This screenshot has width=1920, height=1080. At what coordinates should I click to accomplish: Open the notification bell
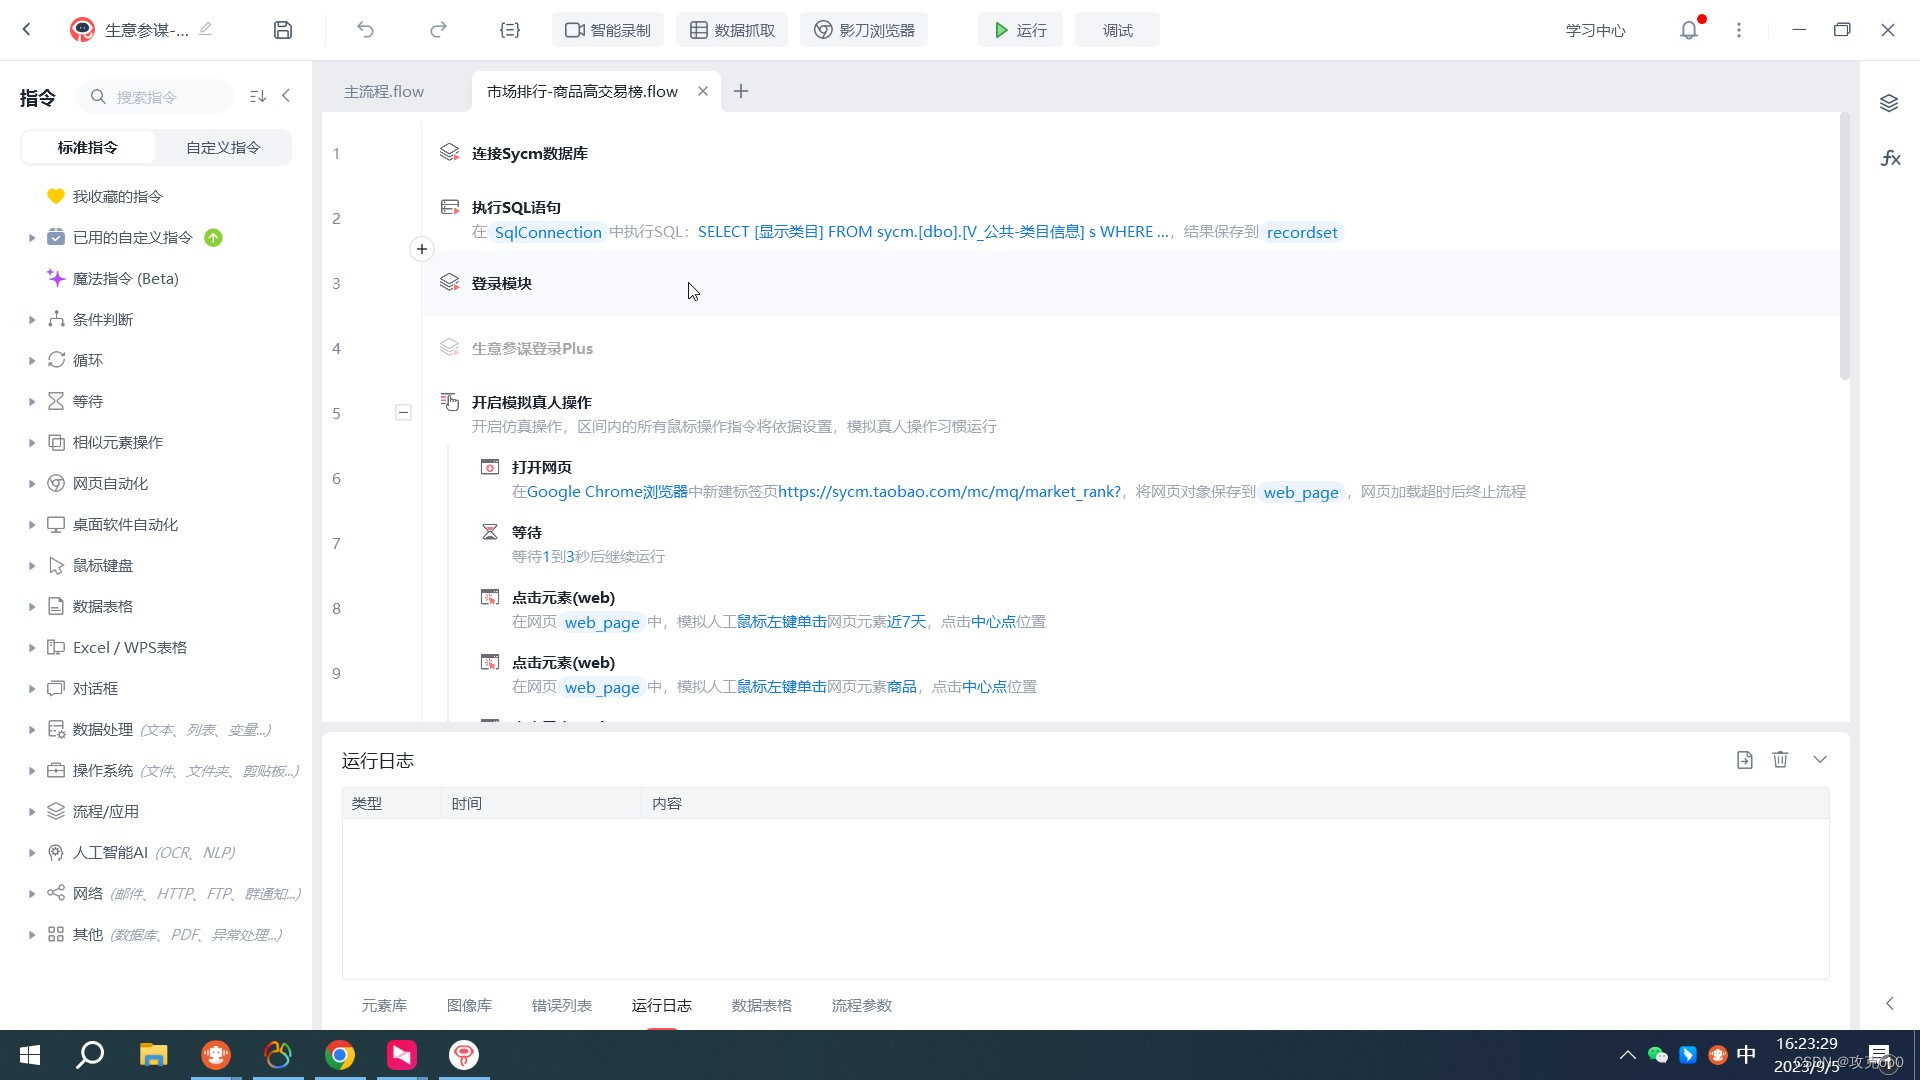[1689, 30]
